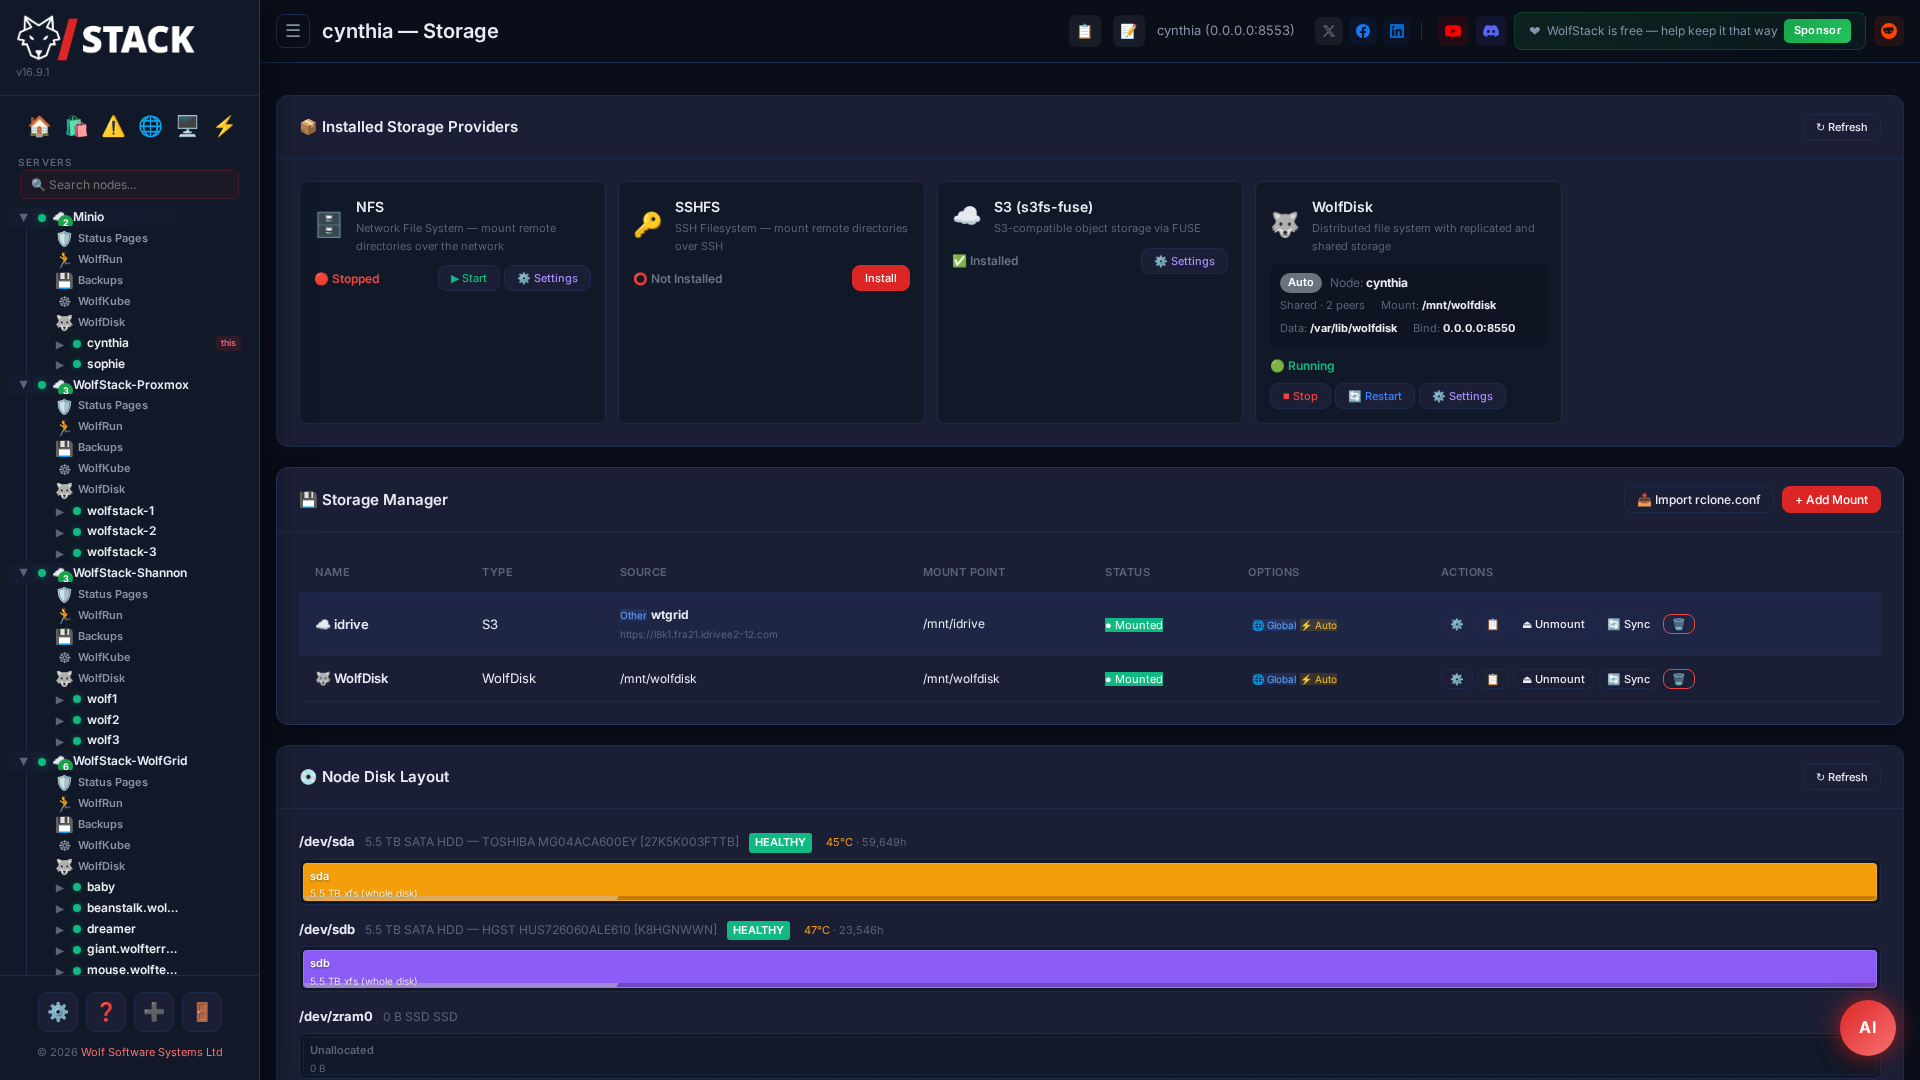Open settings gear at sidebar bottom
The height and width of the screenshot is (1080, 1920).
(x=58, y=1012)
